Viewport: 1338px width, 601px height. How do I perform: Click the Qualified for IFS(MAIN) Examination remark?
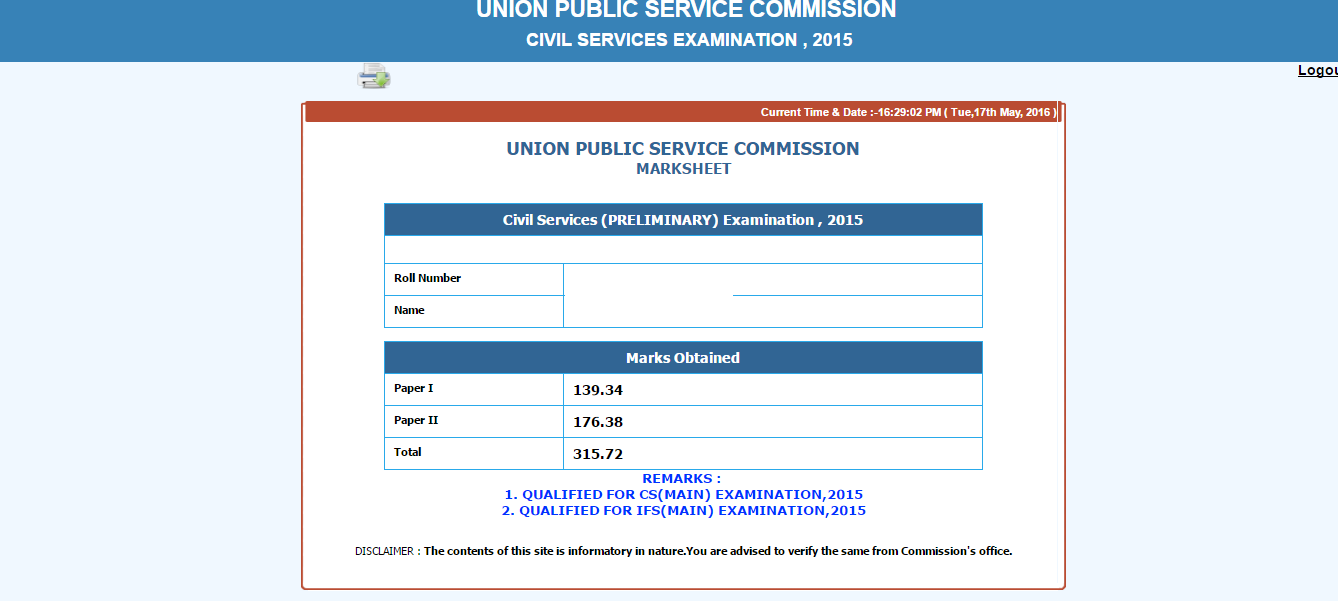tap(683, 511)
